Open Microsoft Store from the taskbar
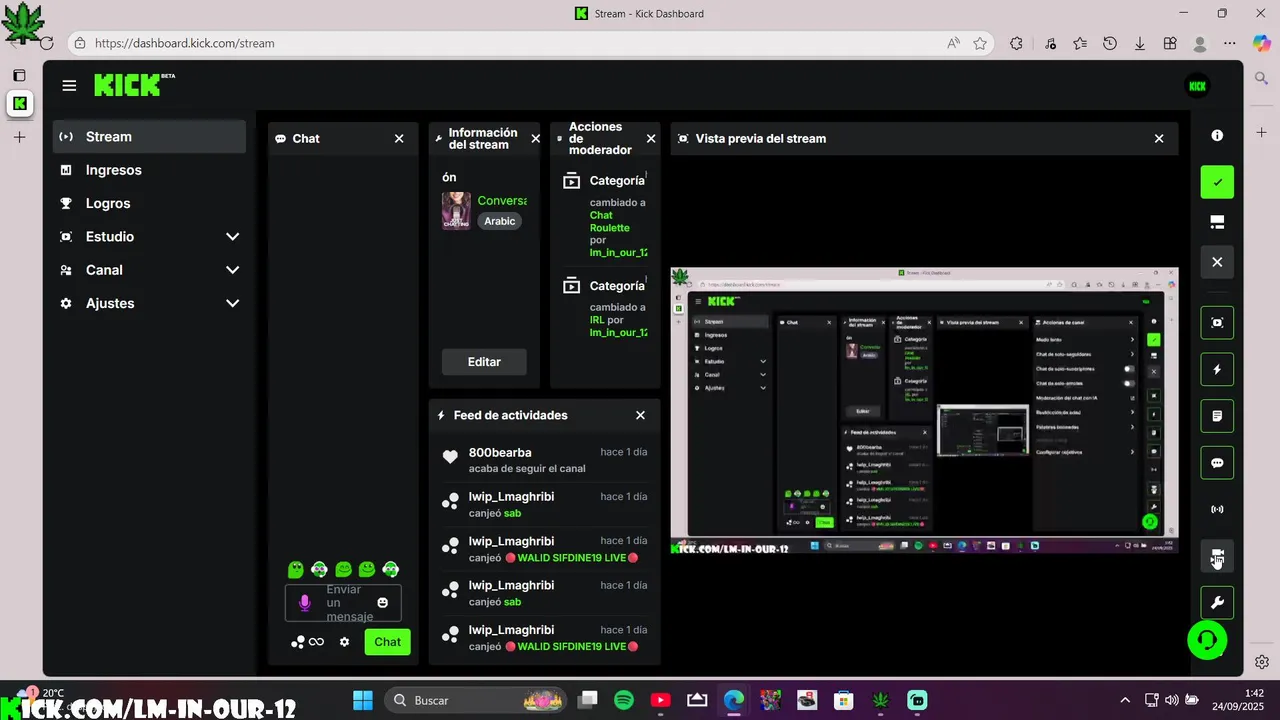The image size is (1280, 720). [x=843, y=700]
